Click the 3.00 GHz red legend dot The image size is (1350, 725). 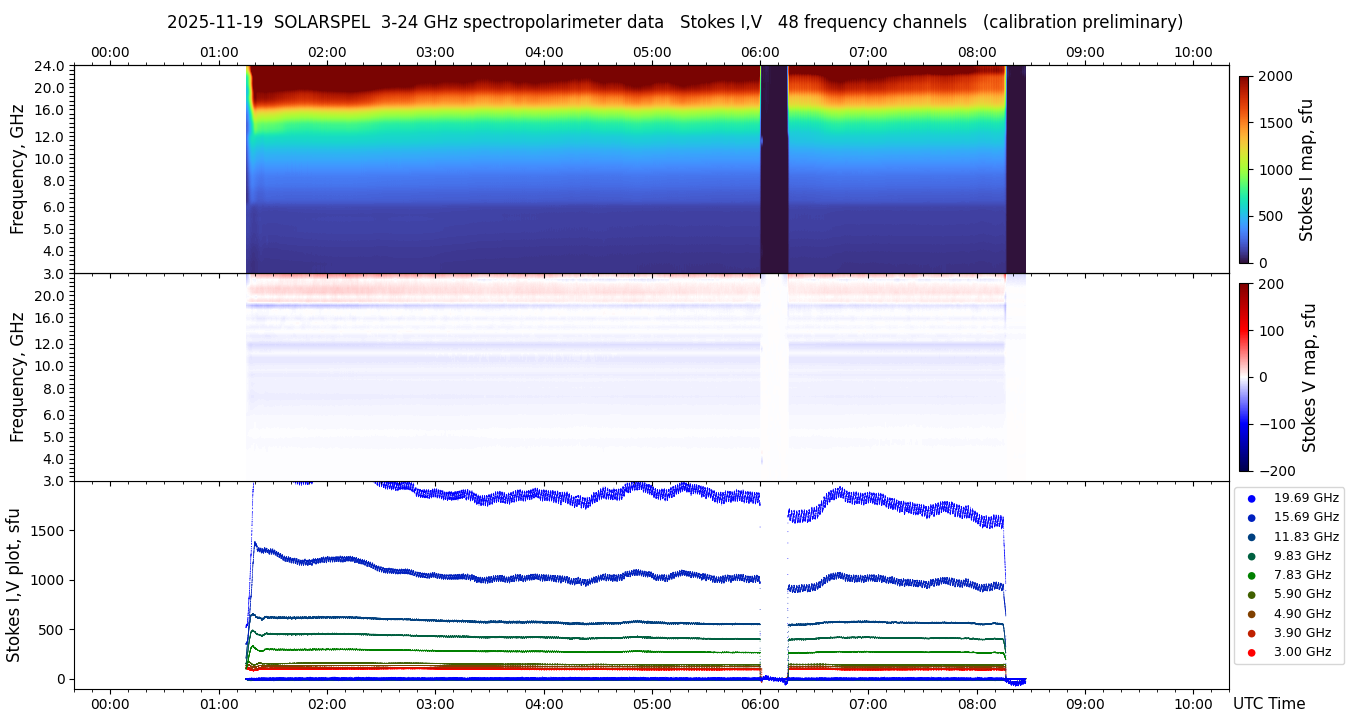point(1251,652)
